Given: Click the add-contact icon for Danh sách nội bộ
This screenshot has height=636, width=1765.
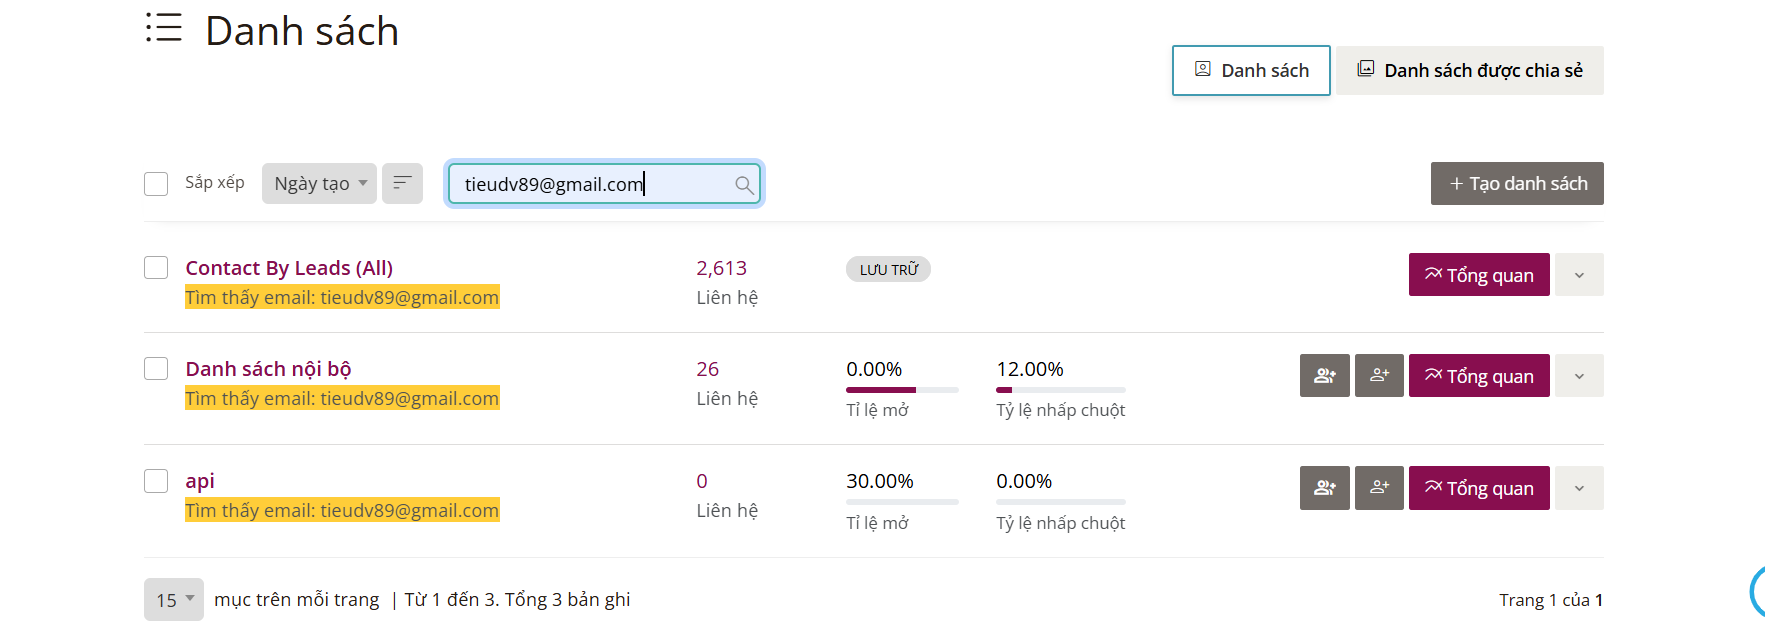Looking at the screenshot, I should click(x=1379, y=376).
